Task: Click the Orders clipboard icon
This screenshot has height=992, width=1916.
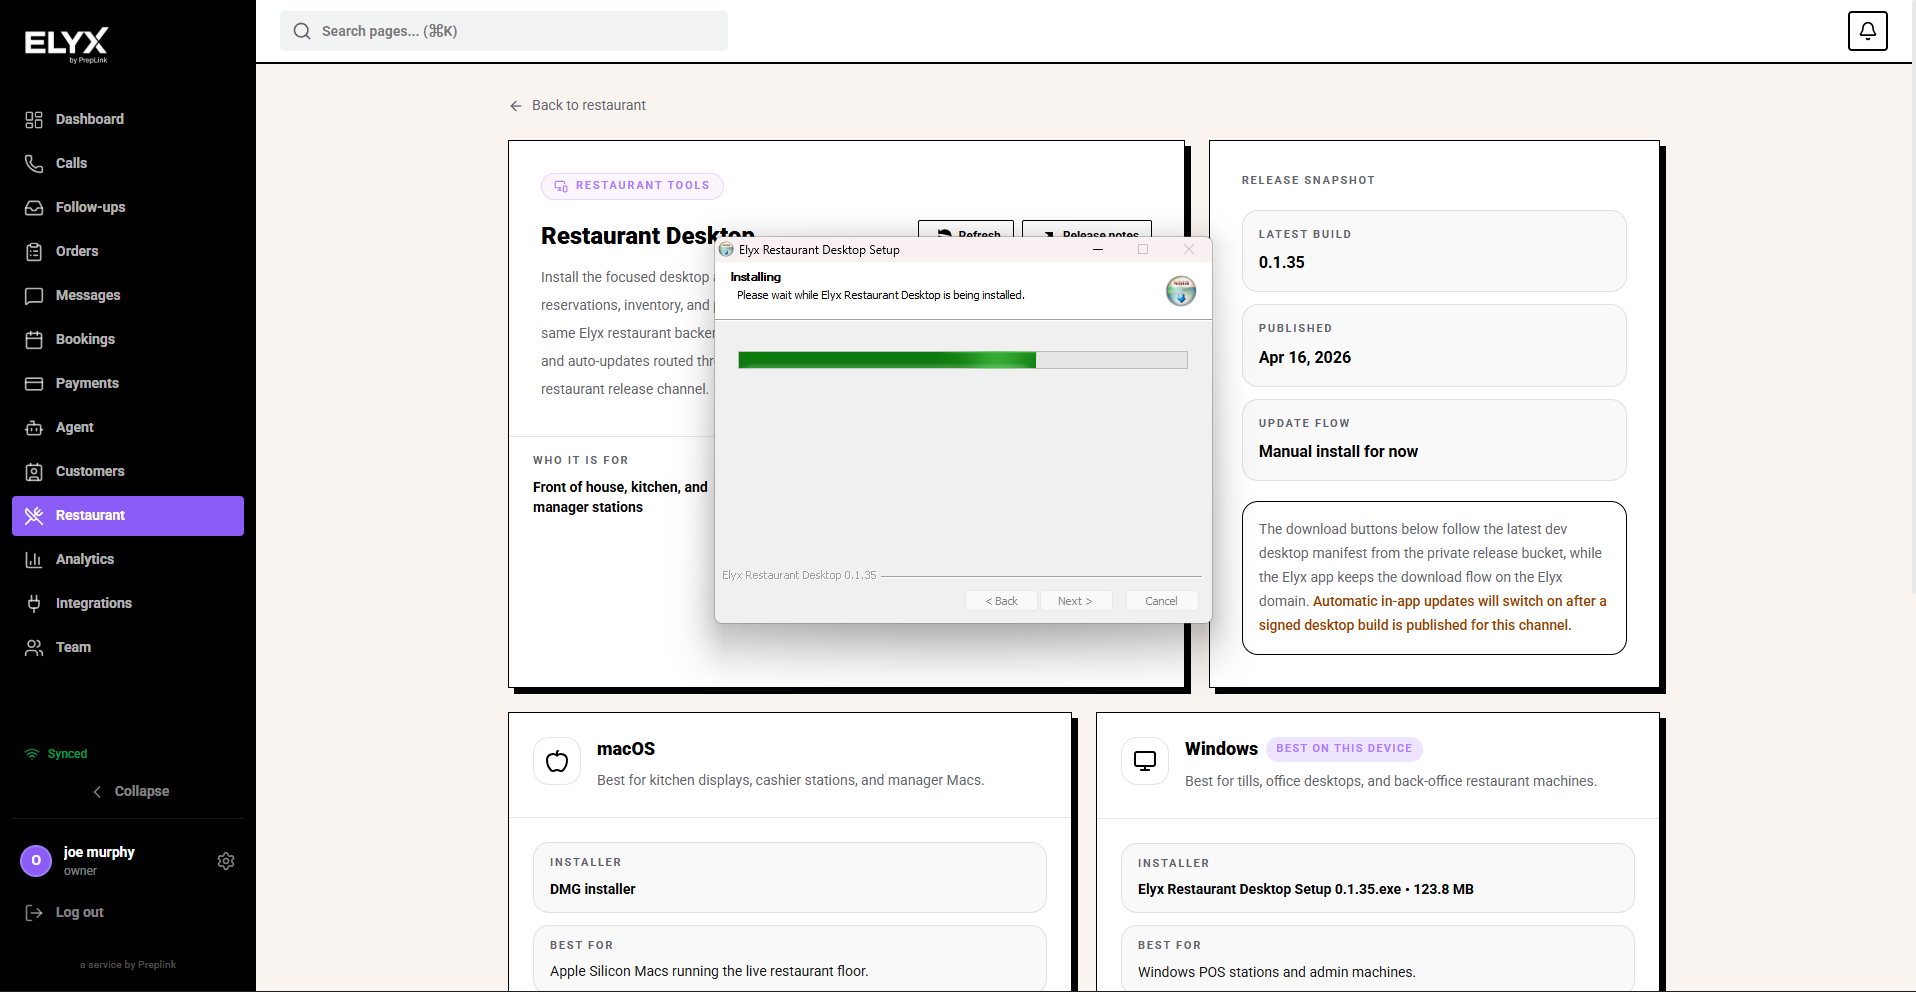Action: tap(34, 252)
